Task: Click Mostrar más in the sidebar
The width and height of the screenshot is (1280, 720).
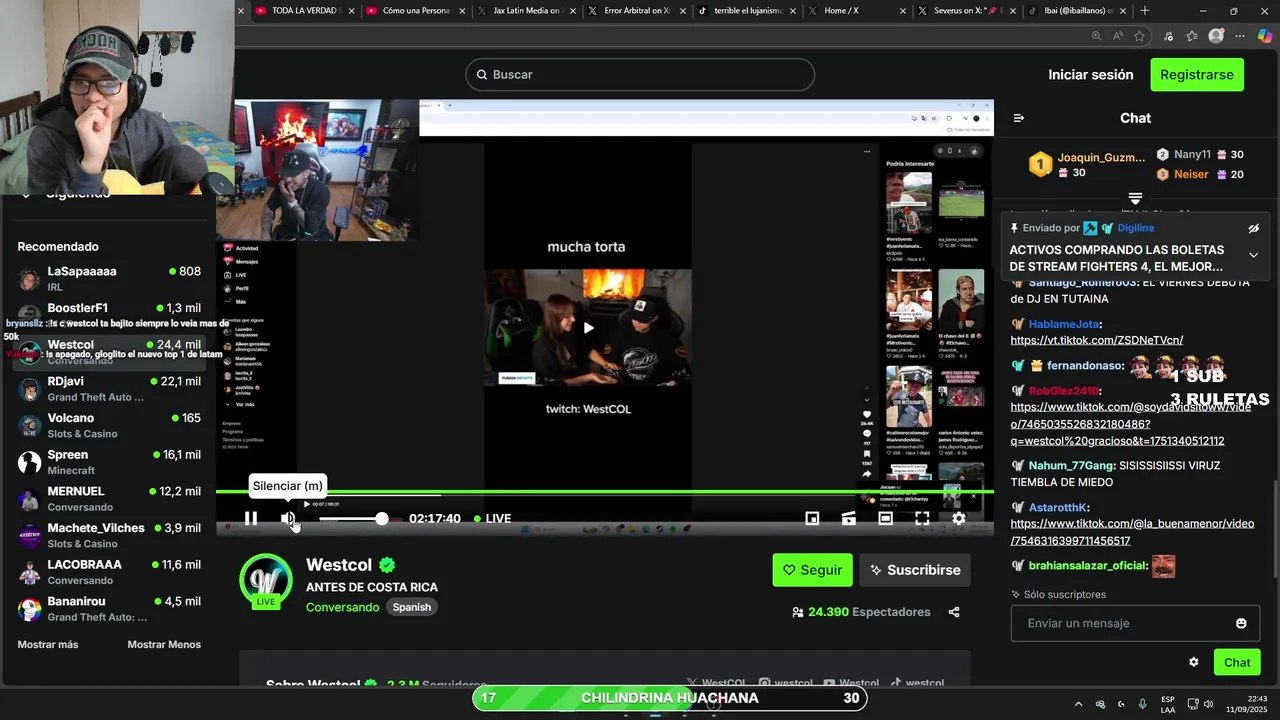Action: pos(48,645)
